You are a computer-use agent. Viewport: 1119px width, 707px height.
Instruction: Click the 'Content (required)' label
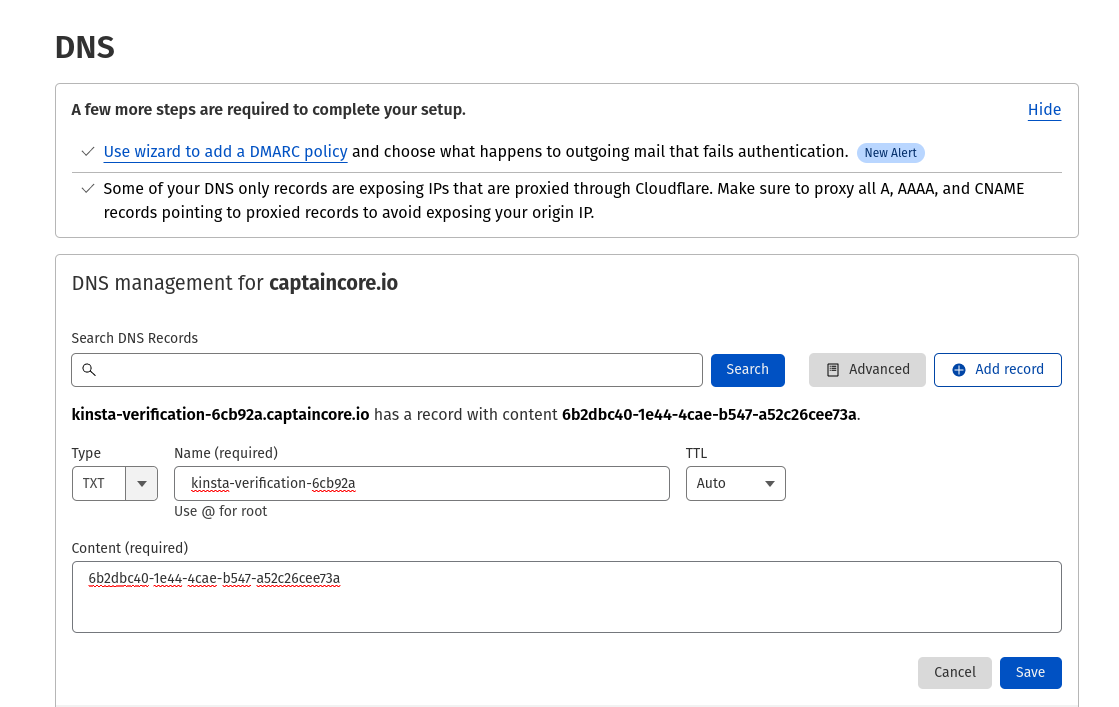(x=130, y=548)
